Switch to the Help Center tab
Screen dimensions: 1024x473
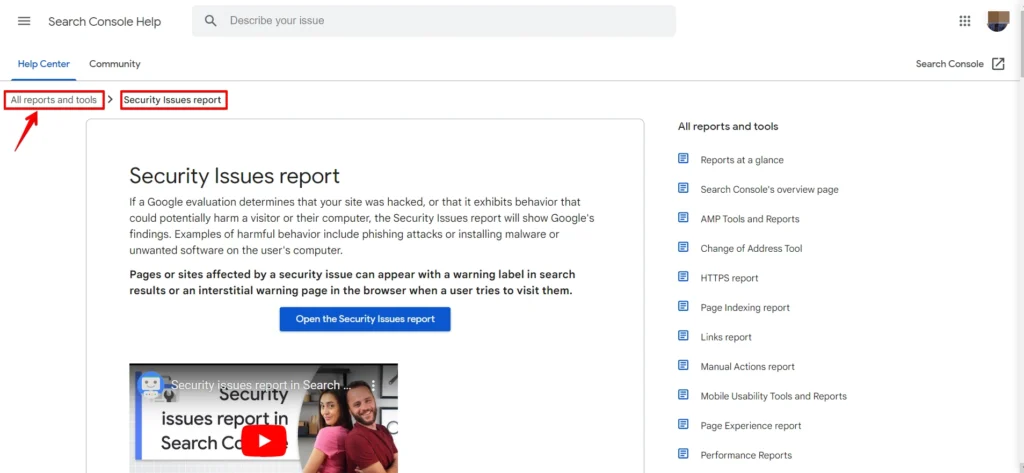[x=44, y=64]
